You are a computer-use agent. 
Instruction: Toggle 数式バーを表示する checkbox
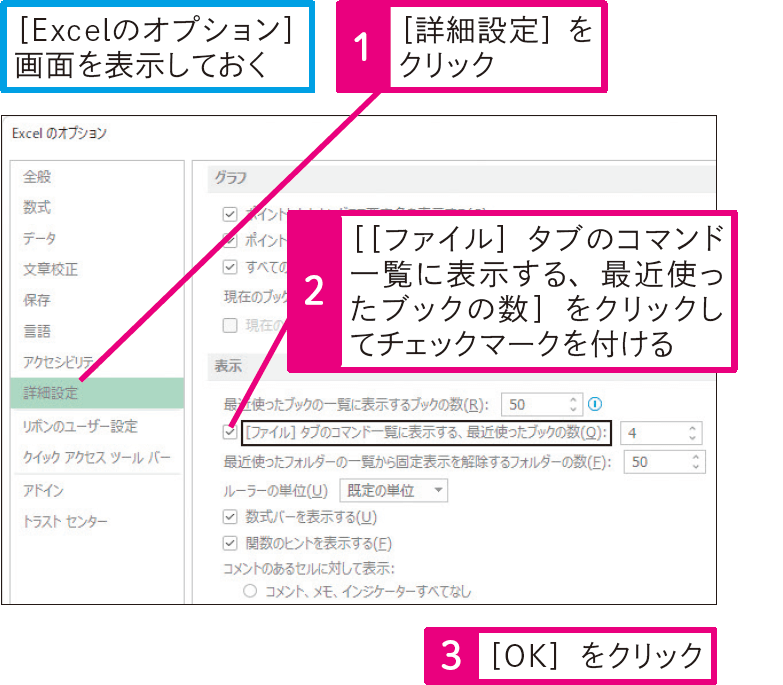pos(230,517)
